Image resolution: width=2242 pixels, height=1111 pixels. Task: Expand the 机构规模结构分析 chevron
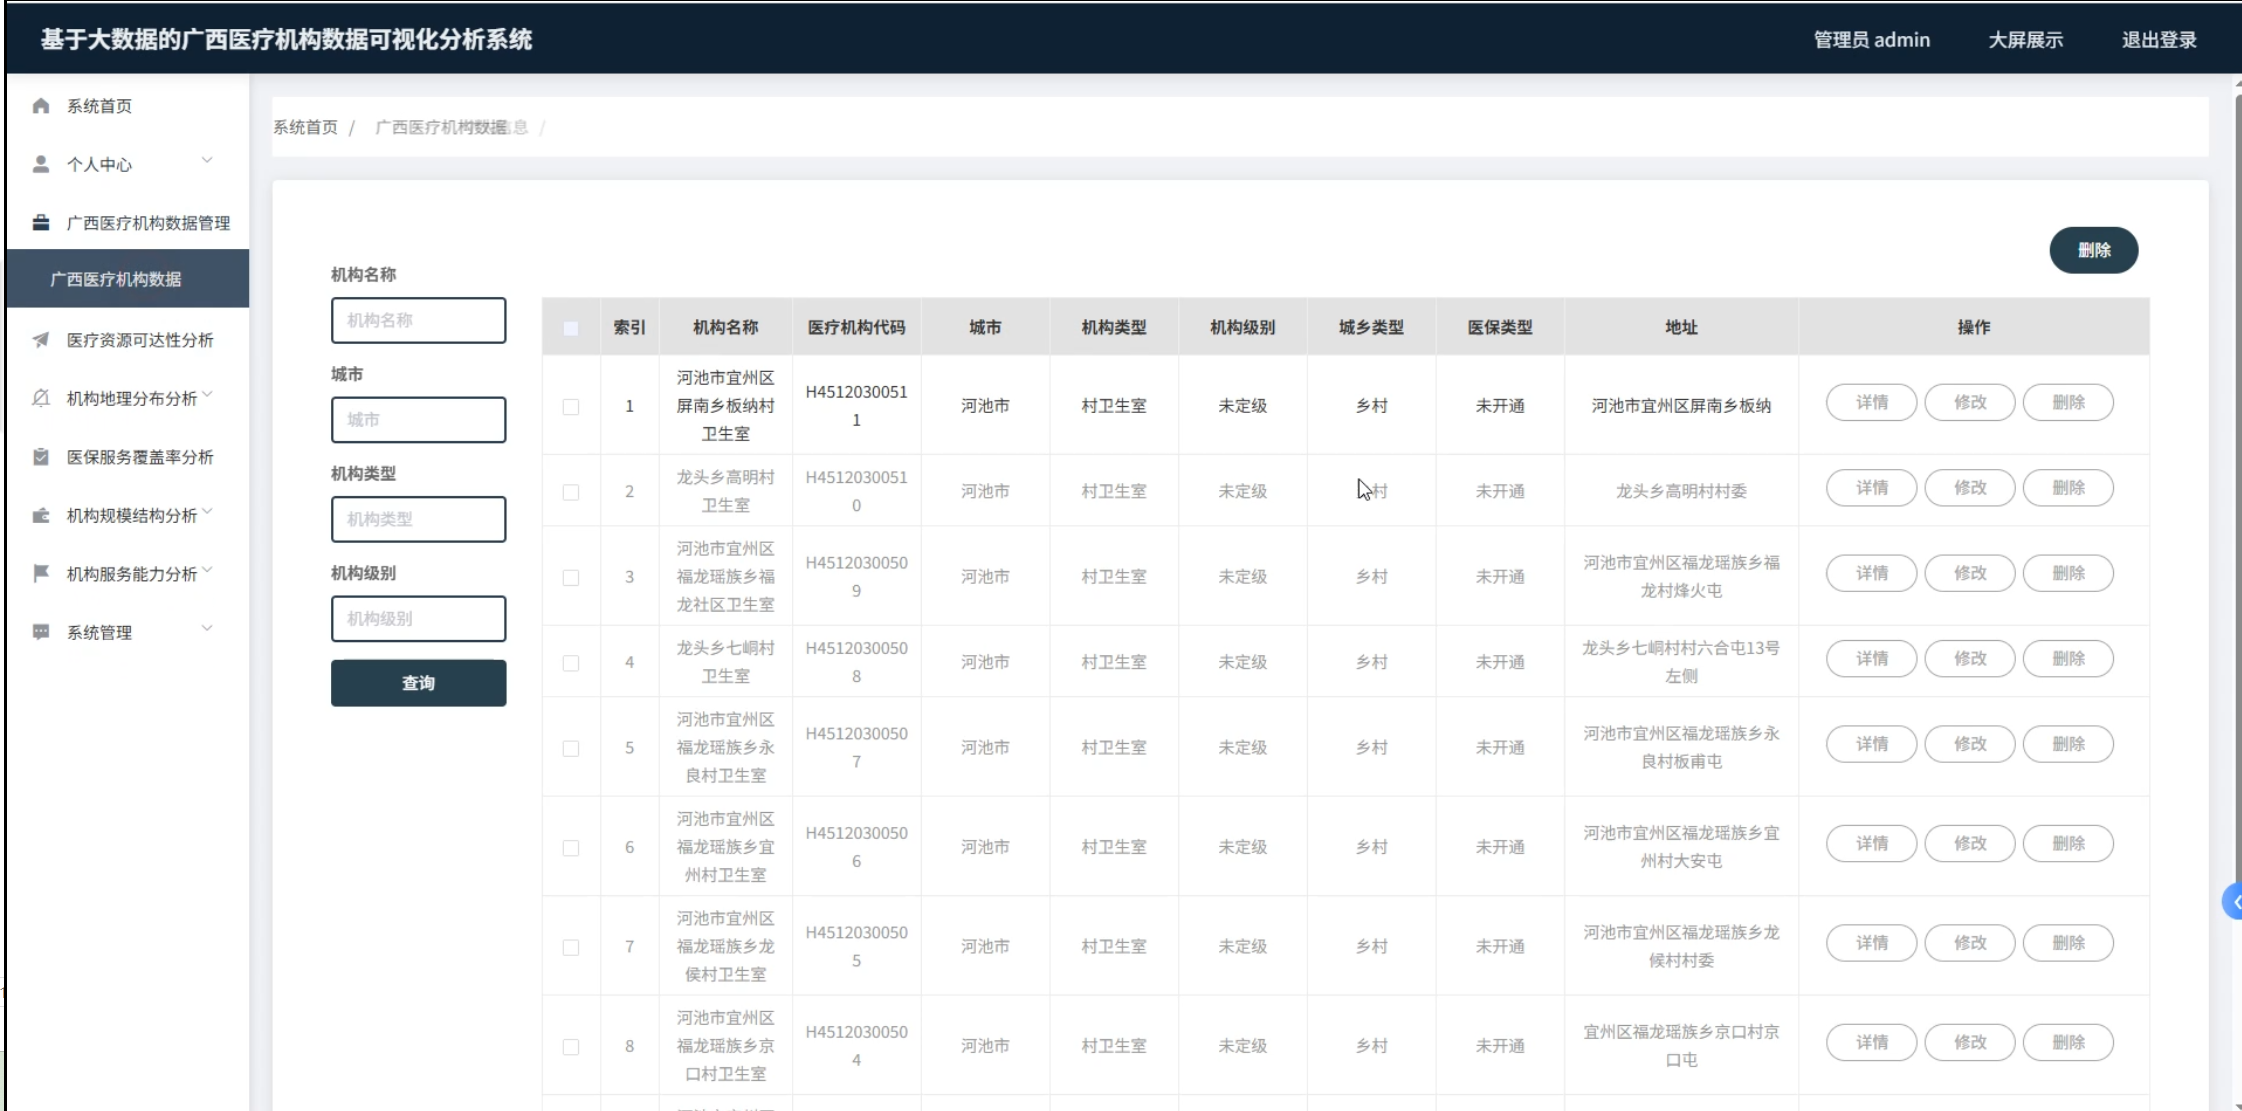tap(207, 512)
